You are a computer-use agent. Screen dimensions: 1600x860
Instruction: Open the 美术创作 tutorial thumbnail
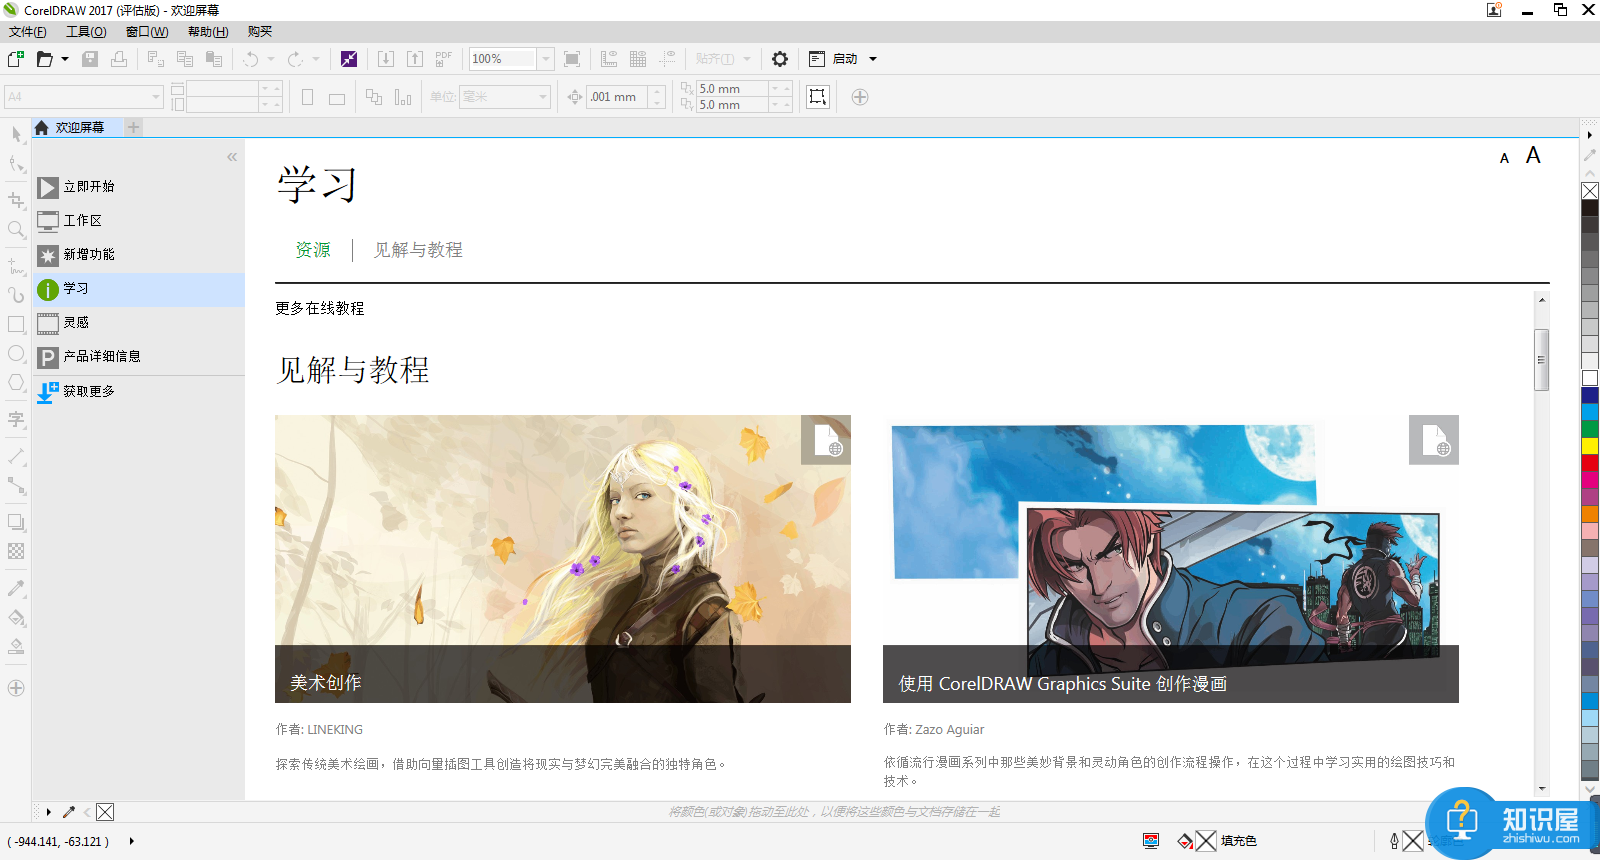[563, 559]
